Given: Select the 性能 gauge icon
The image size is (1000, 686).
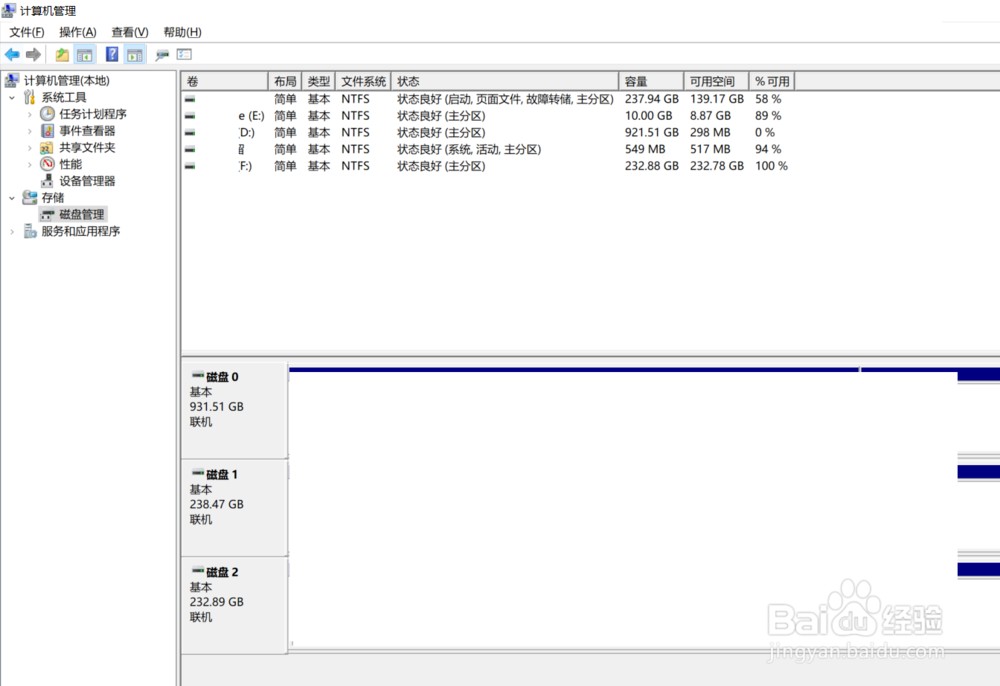Looking at the screenshot, I should [x=47, y=164].
